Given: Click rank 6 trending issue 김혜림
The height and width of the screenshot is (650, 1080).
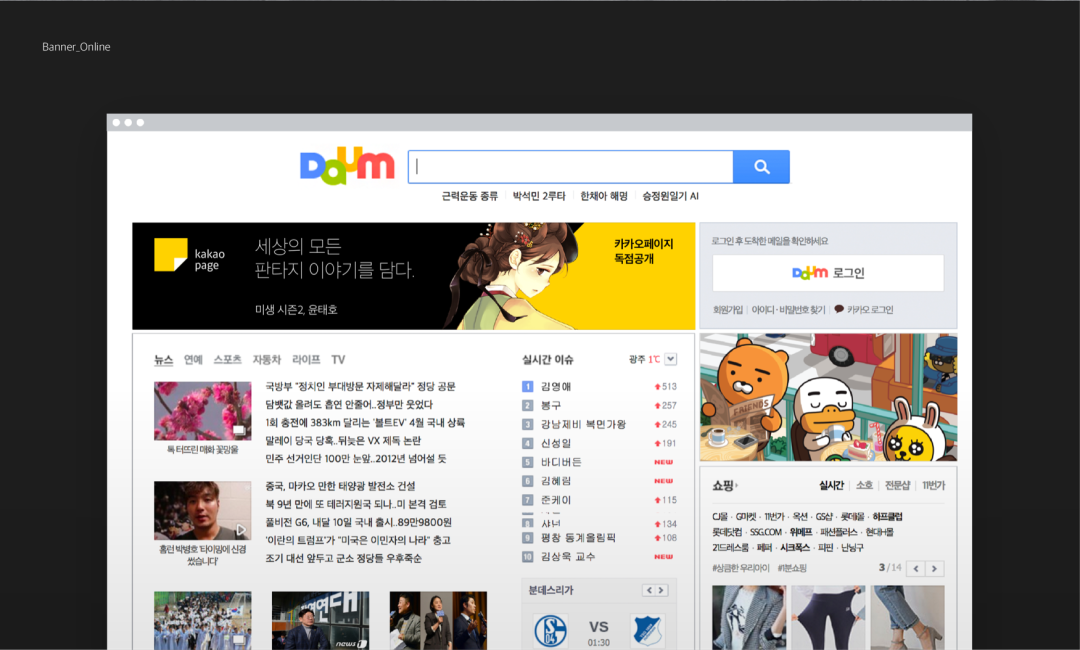Looking at the screenshot, I should click(x=556, y=481).
